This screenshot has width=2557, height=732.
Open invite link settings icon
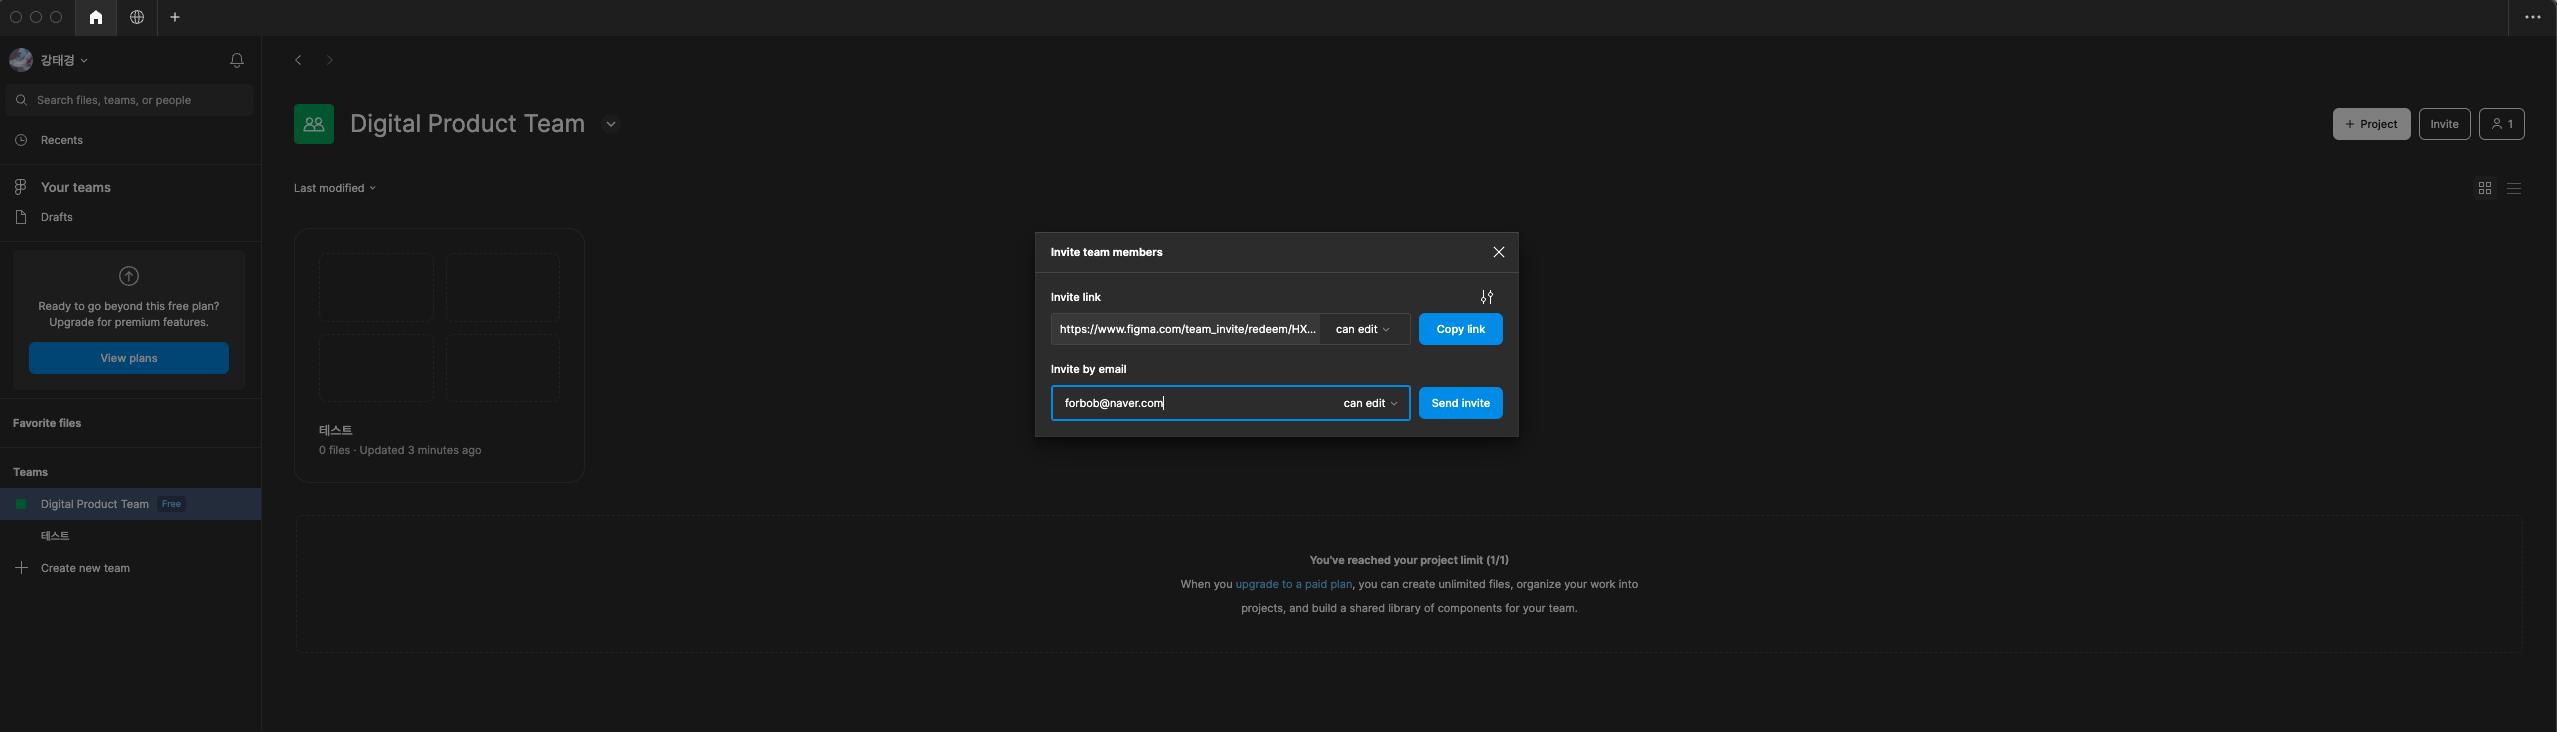tap(1487, 297)
